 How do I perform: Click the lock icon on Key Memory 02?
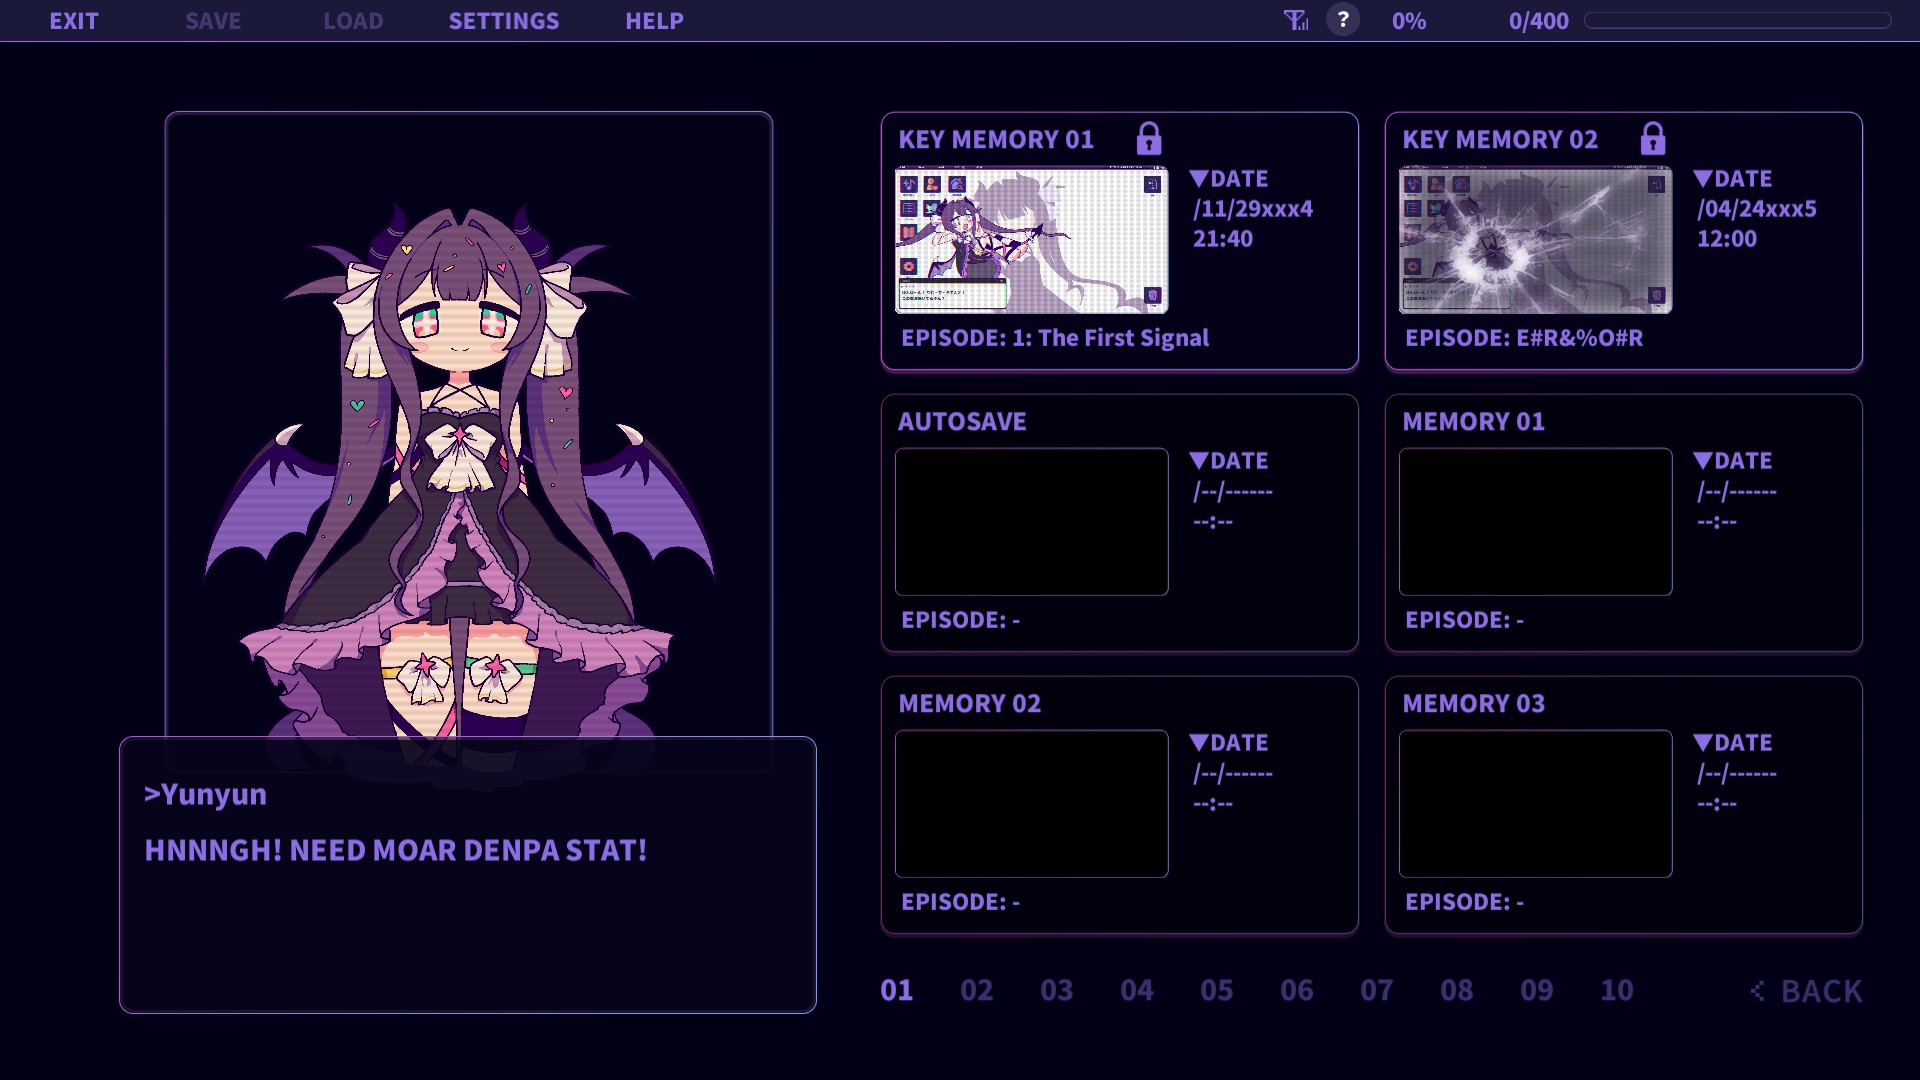pyautogui.click(x=1653, y=138)
